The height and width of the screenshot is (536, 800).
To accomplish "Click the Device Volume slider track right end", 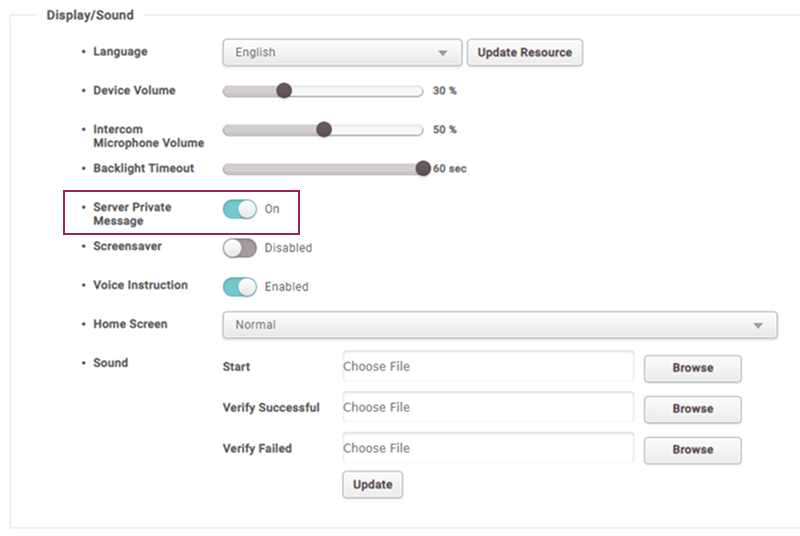I will pyautogui.click(x=418, y=91).
